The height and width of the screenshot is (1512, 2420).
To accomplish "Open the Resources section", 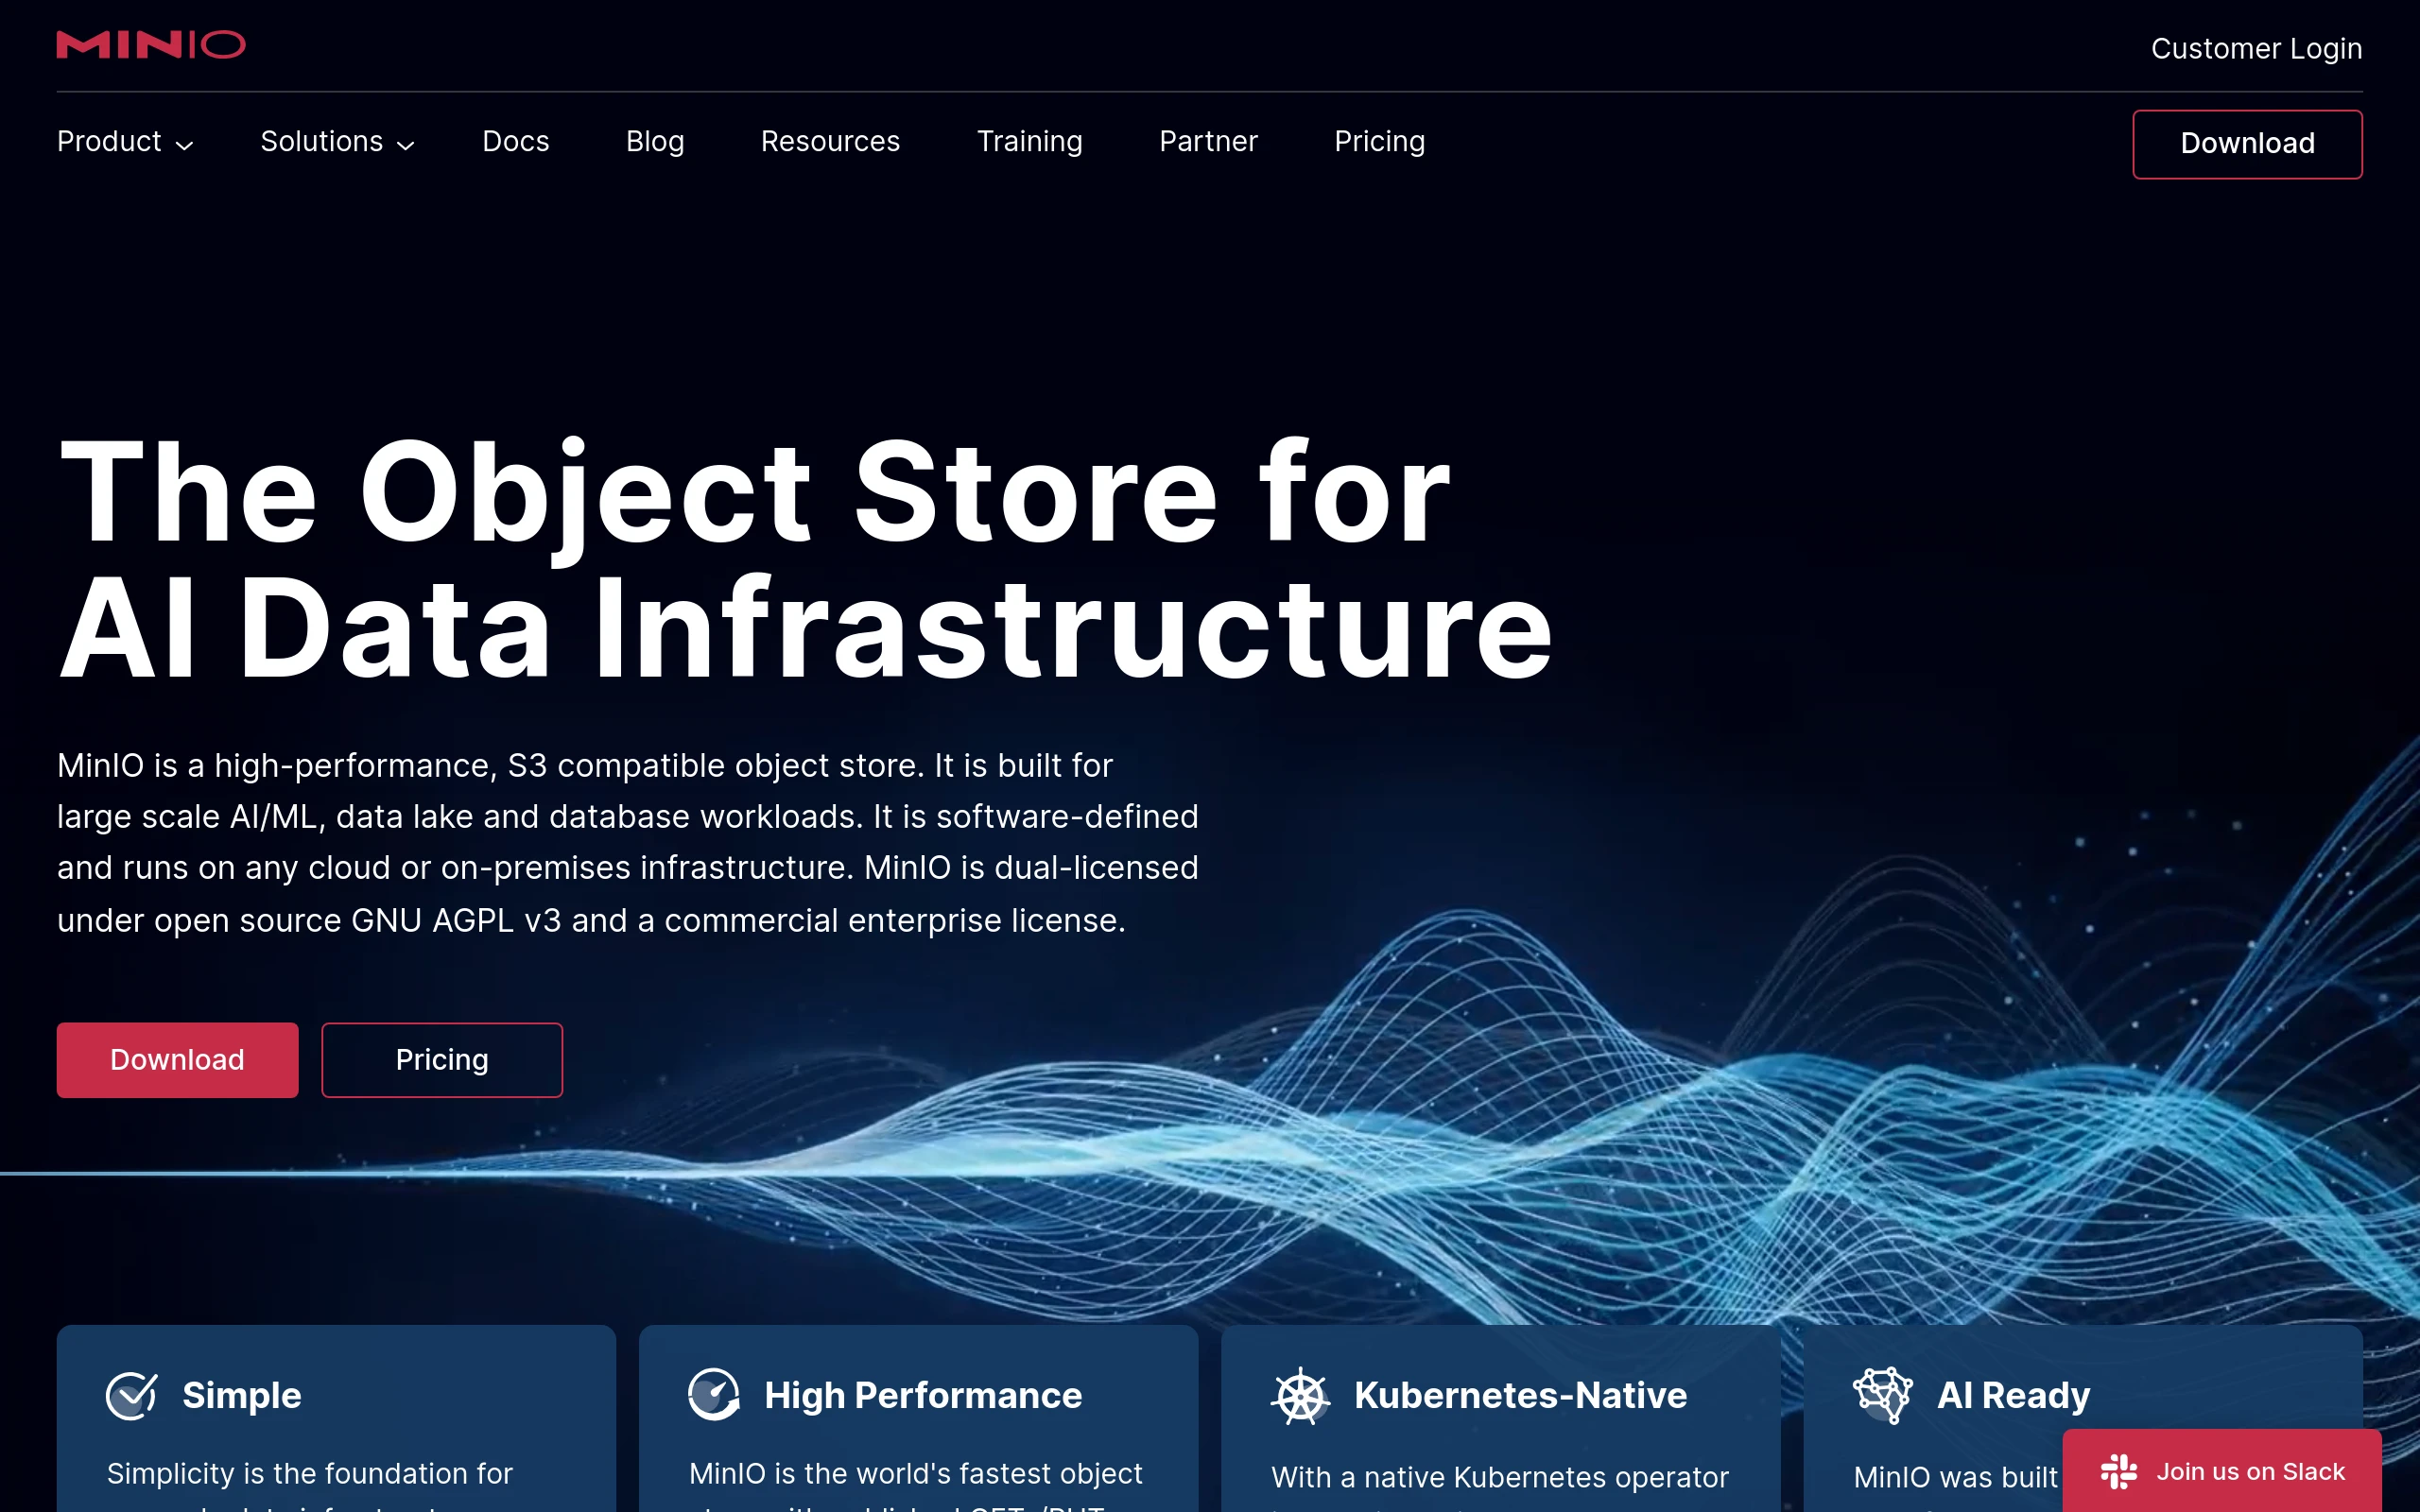I will (x=830, y=142).
